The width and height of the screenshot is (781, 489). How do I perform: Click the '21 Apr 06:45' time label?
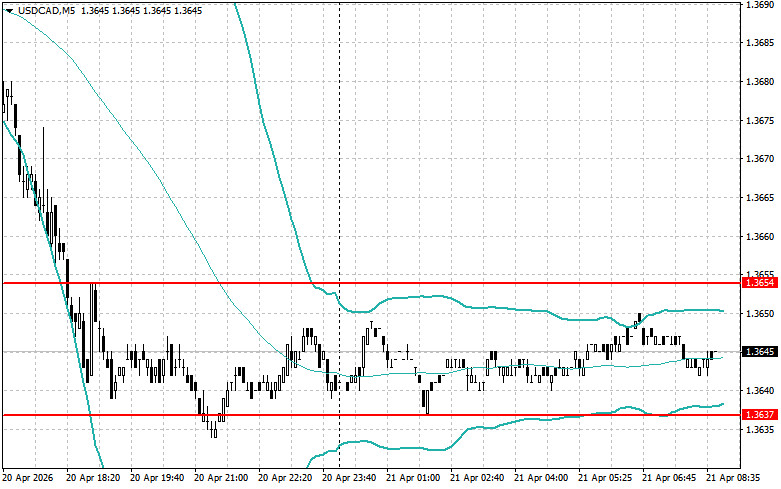point(669,478)
